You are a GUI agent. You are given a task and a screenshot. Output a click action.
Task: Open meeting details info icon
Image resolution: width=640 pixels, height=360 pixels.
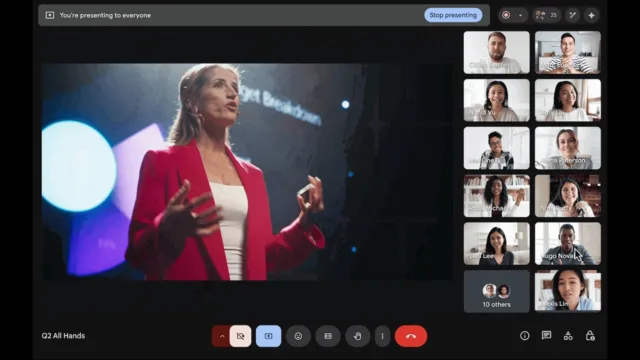pyautogui.click(x=524, y=336)
